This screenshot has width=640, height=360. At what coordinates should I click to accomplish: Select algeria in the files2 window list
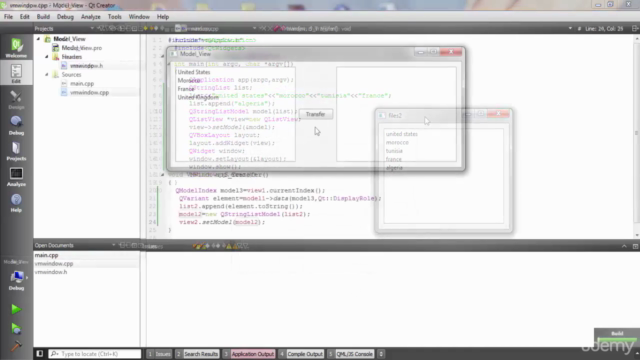[394, 168]
